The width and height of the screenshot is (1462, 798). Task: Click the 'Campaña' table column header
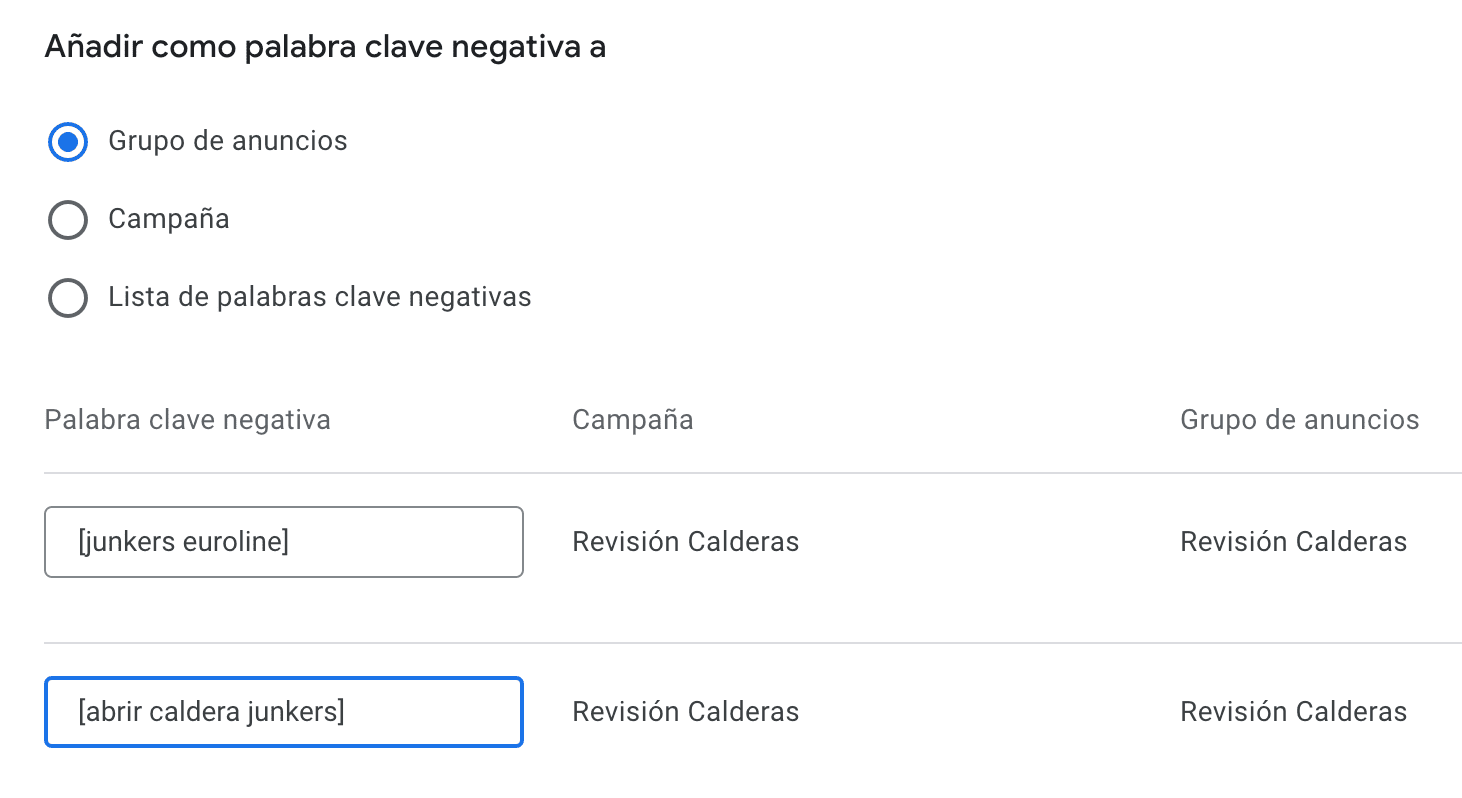click(632, 419)
